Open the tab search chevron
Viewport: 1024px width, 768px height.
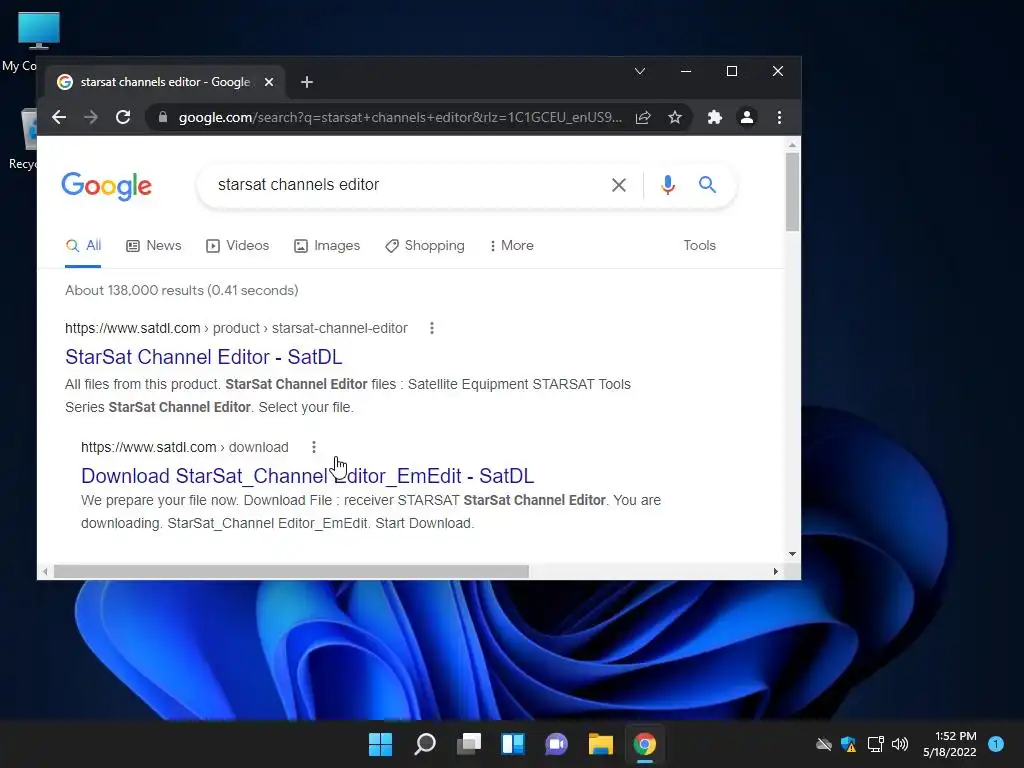640,71
